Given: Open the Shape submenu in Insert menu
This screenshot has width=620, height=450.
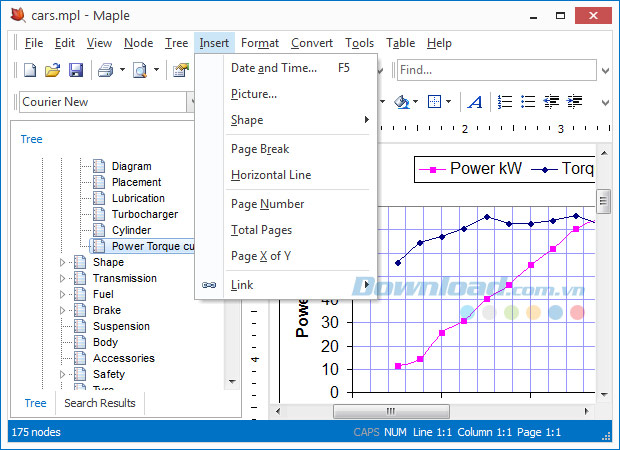Looking at the screenshot, I should coord(300,120).
